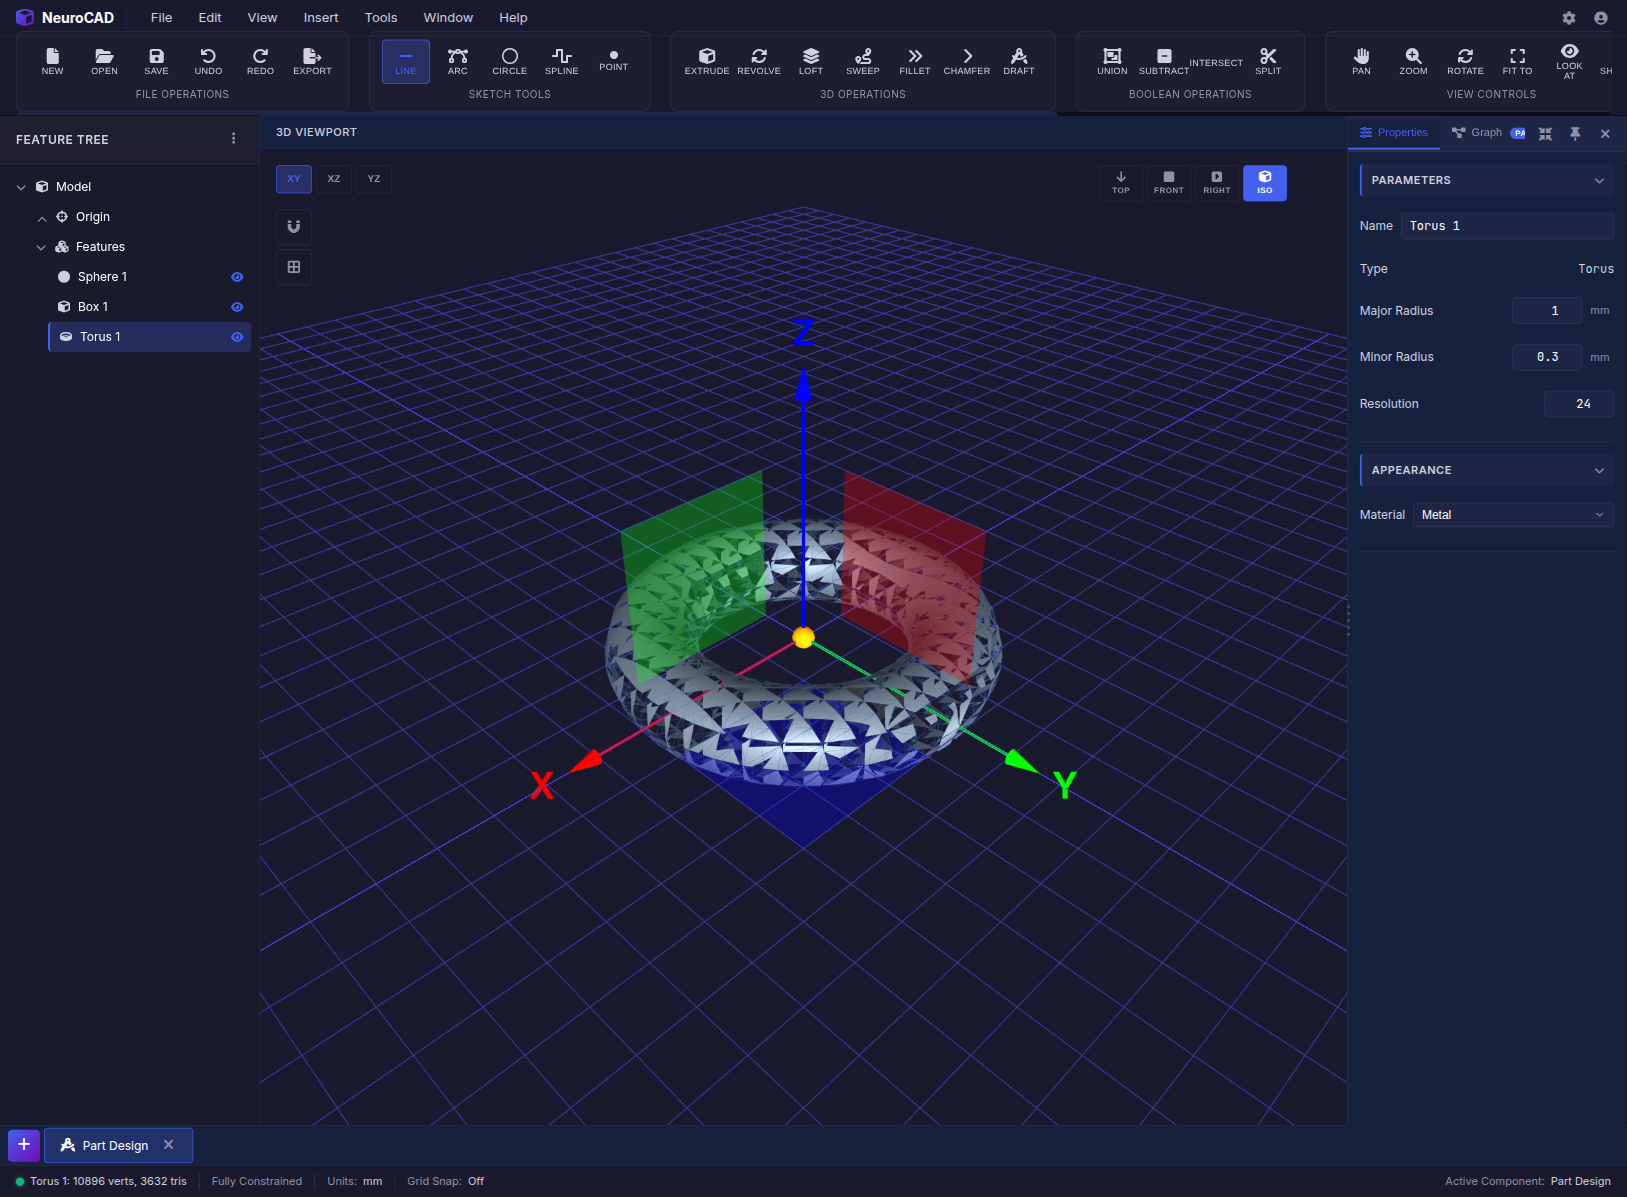Select the Sweep operation
The height and width of the screenshot is (1197, 1627).
click(x=862, y=61)
